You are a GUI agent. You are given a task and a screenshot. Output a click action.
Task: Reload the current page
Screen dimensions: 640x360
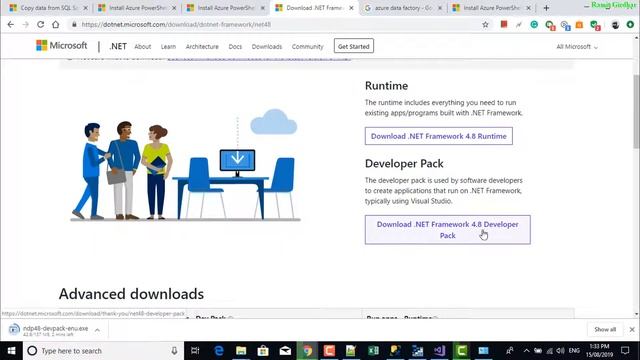point(40,24)
